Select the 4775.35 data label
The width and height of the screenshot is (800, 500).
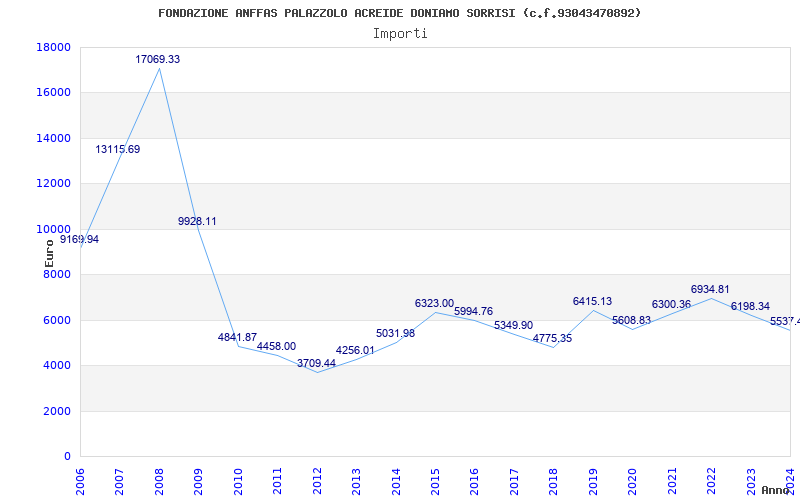point(553,338)
